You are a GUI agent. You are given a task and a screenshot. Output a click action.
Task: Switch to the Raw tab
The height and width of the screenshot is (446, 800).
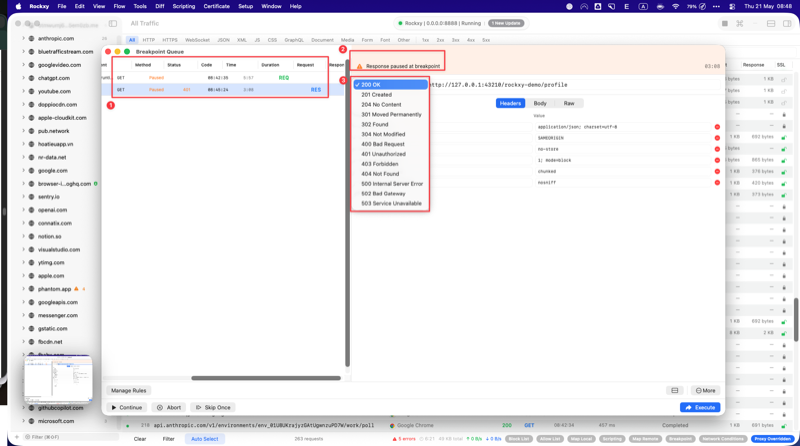coord(568,103)
